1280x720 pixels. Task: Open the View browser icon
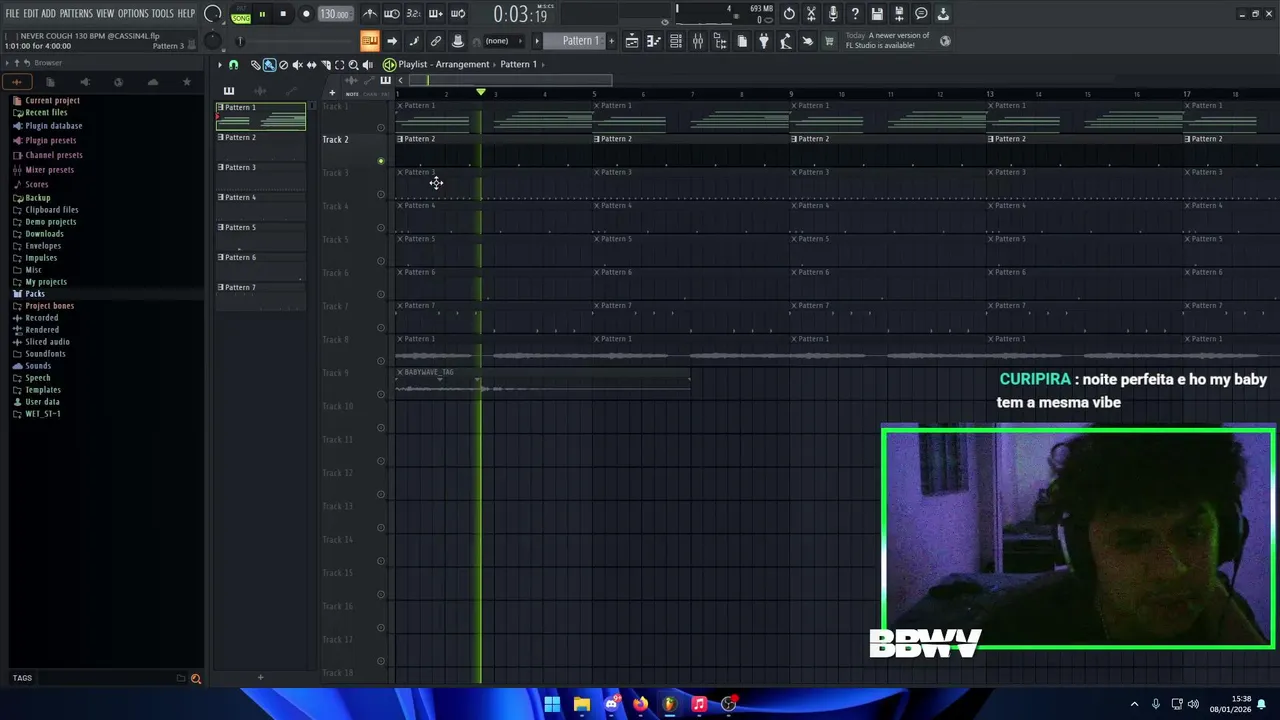(x=720, y=41)
